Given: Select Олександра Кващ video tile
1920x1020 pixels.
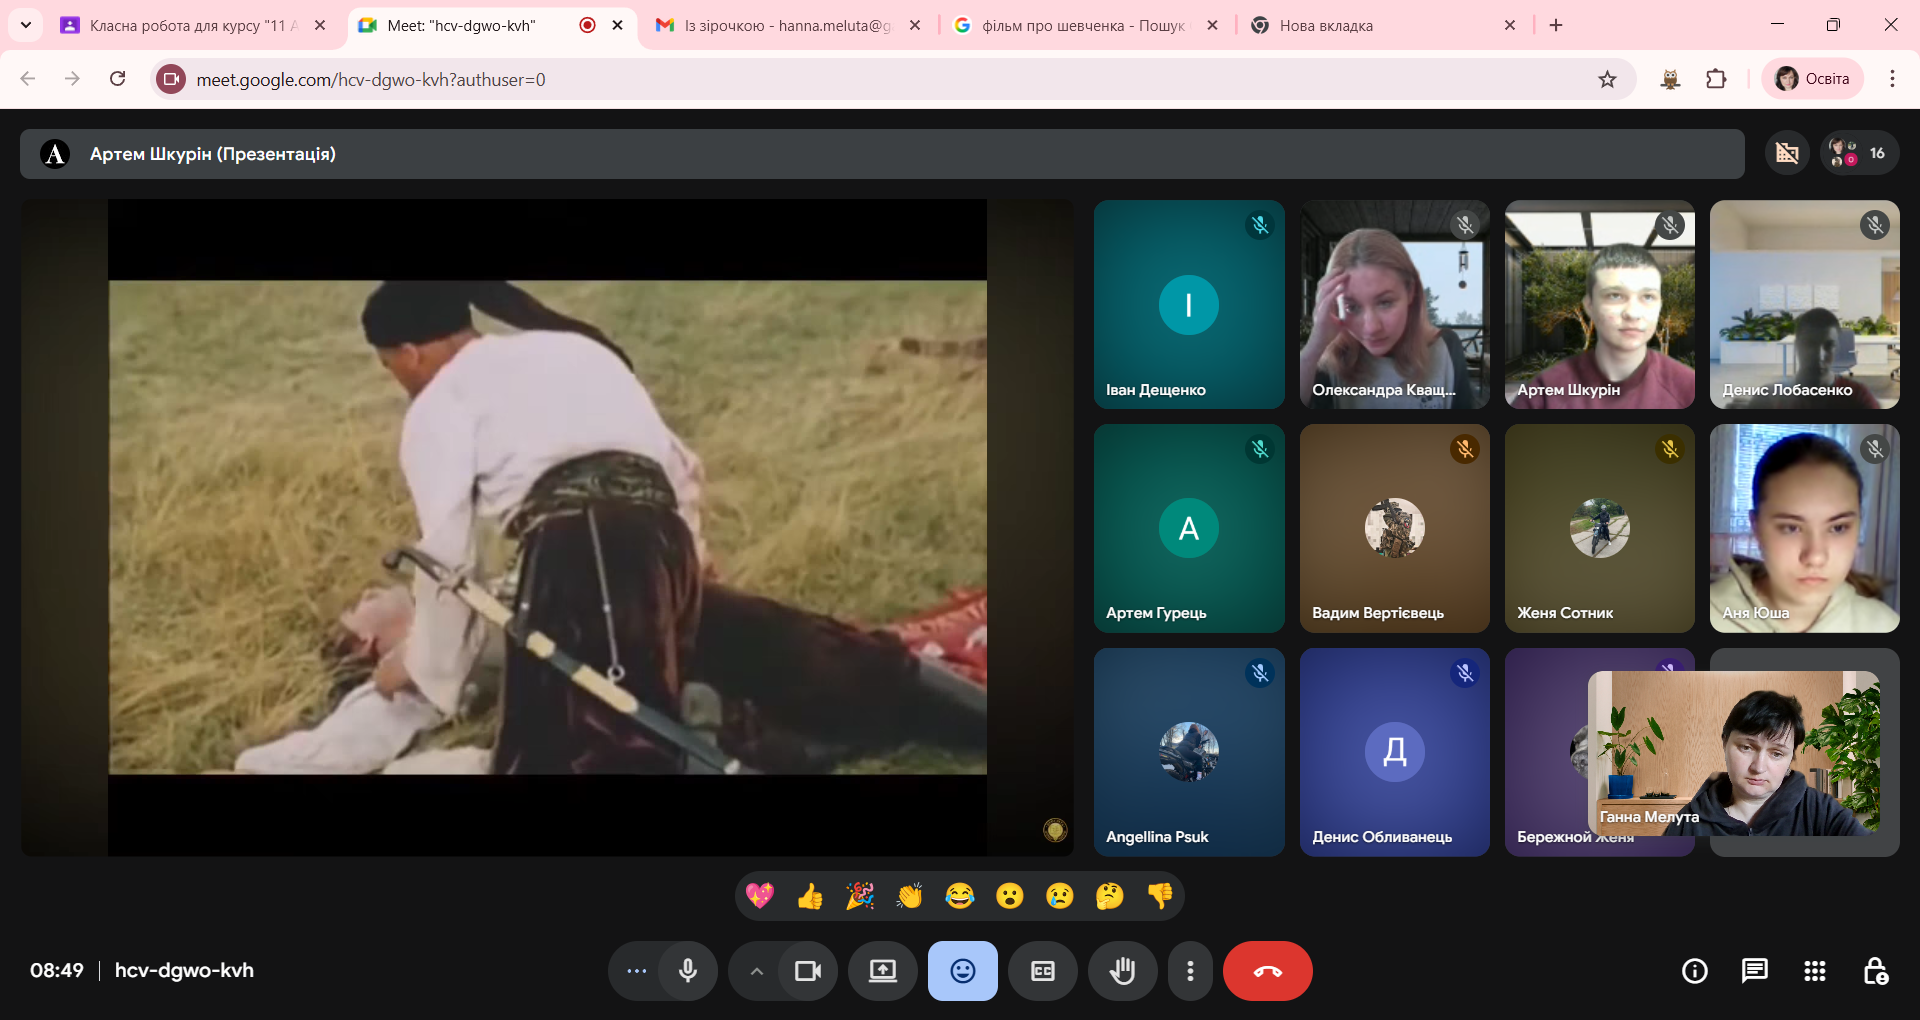Looking at the screenshot, I should [1395, 304].
